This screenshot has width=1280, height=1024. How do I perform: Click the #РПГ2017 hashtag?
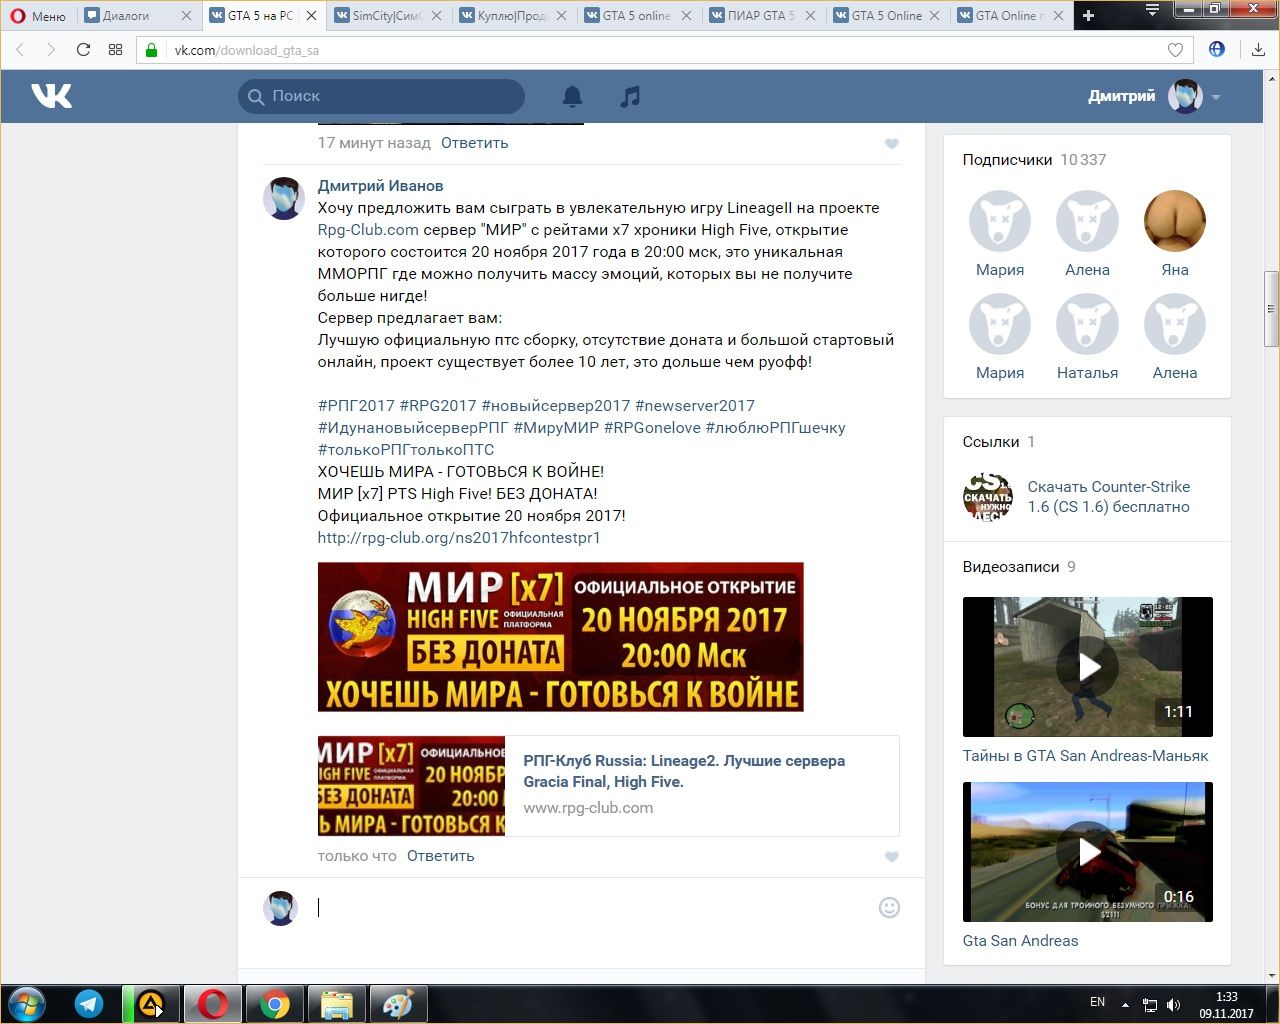(x=356, y=406)
